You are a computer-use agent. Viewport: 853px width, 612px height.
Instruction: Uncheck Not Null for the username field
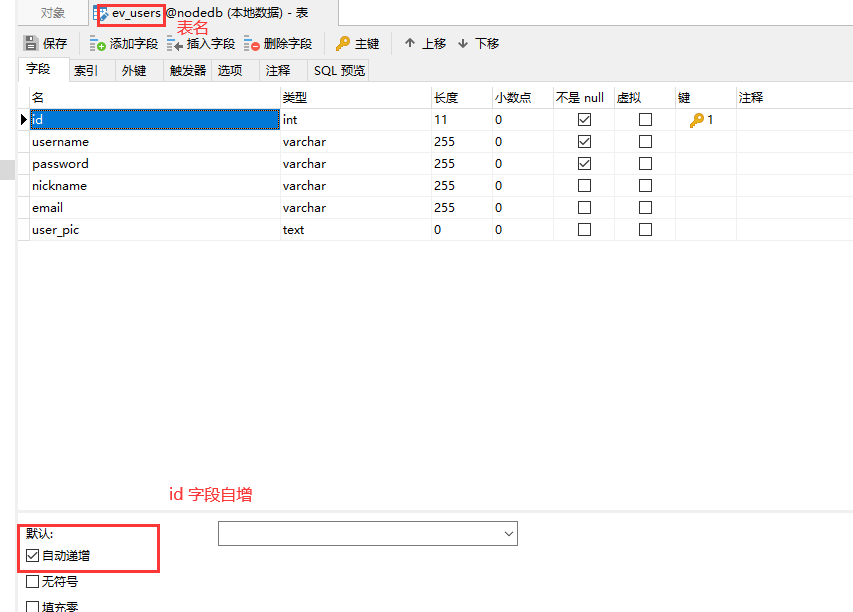coord(584,141)
